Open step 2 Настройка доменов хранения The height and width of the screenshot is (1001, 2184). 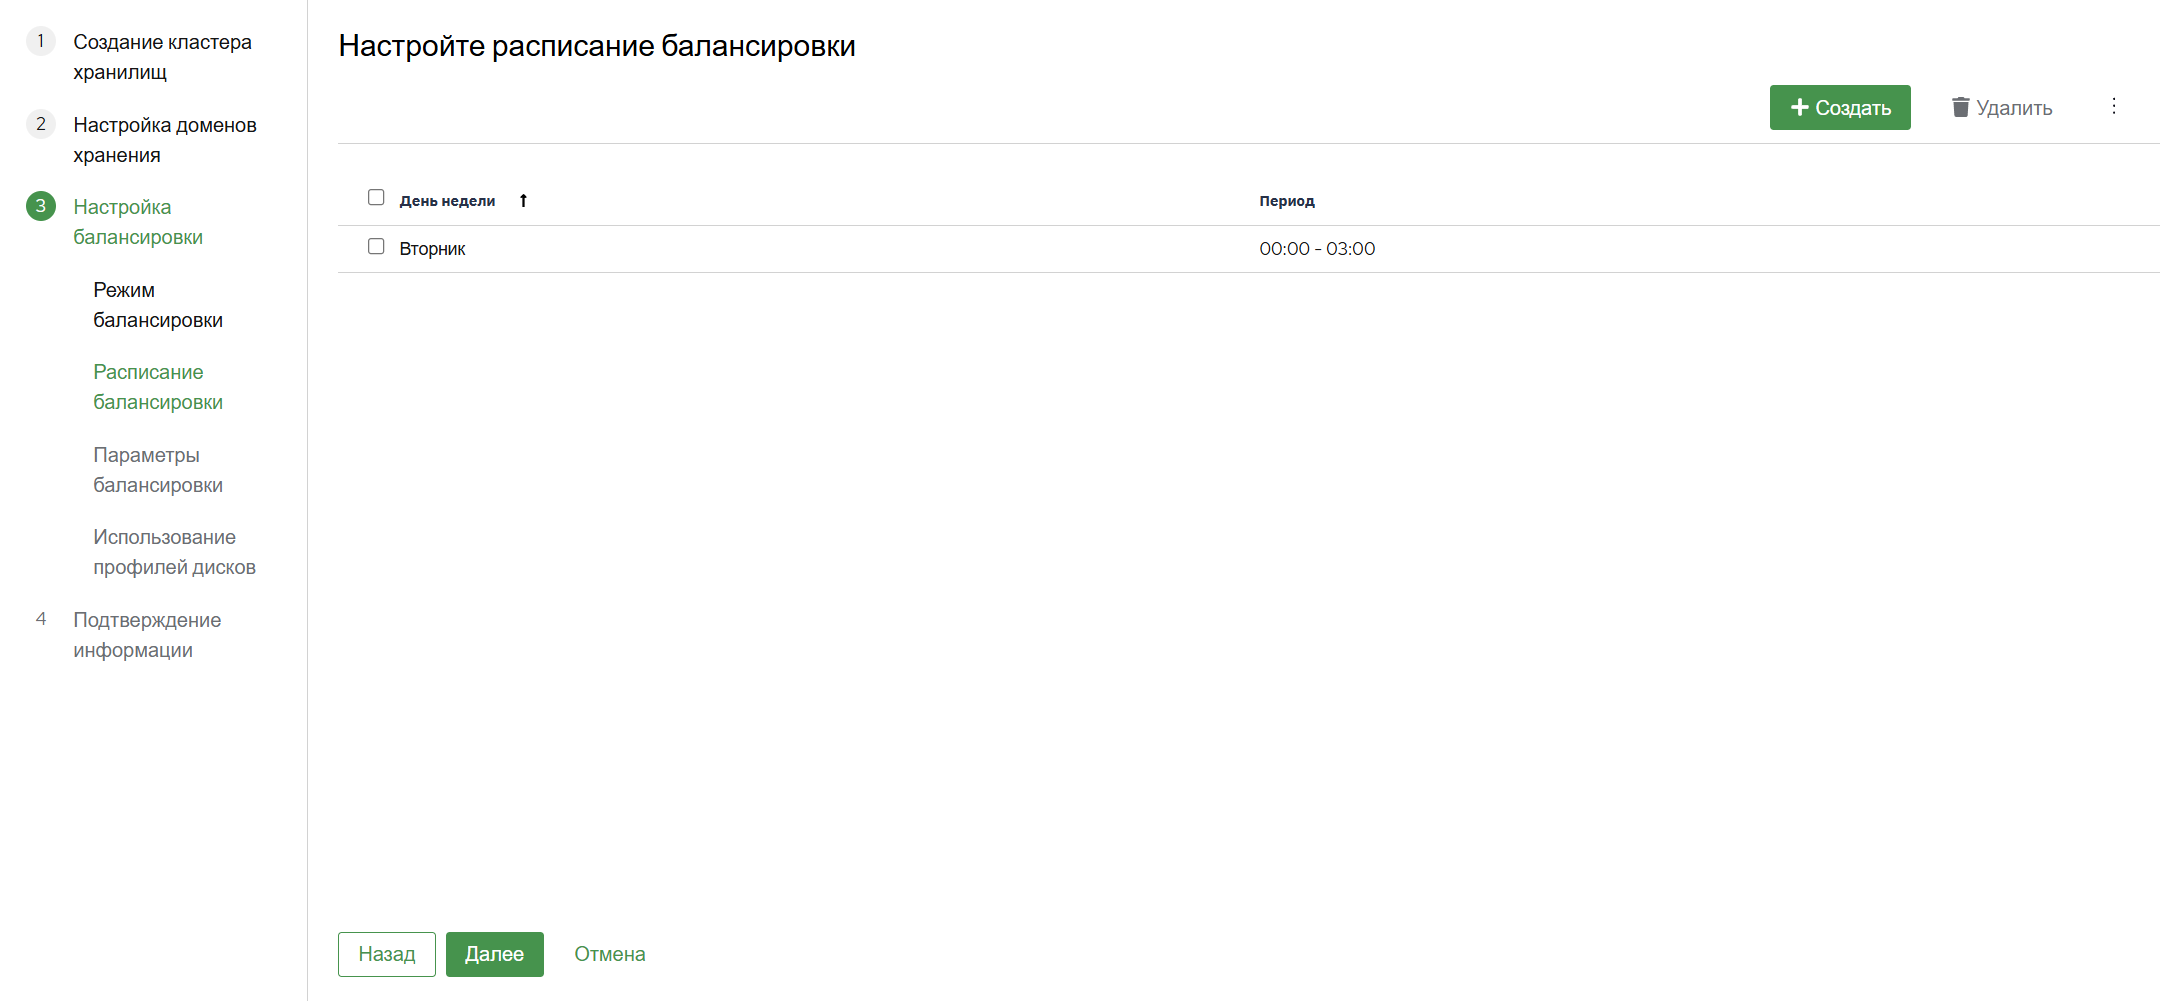coord(165,140)
